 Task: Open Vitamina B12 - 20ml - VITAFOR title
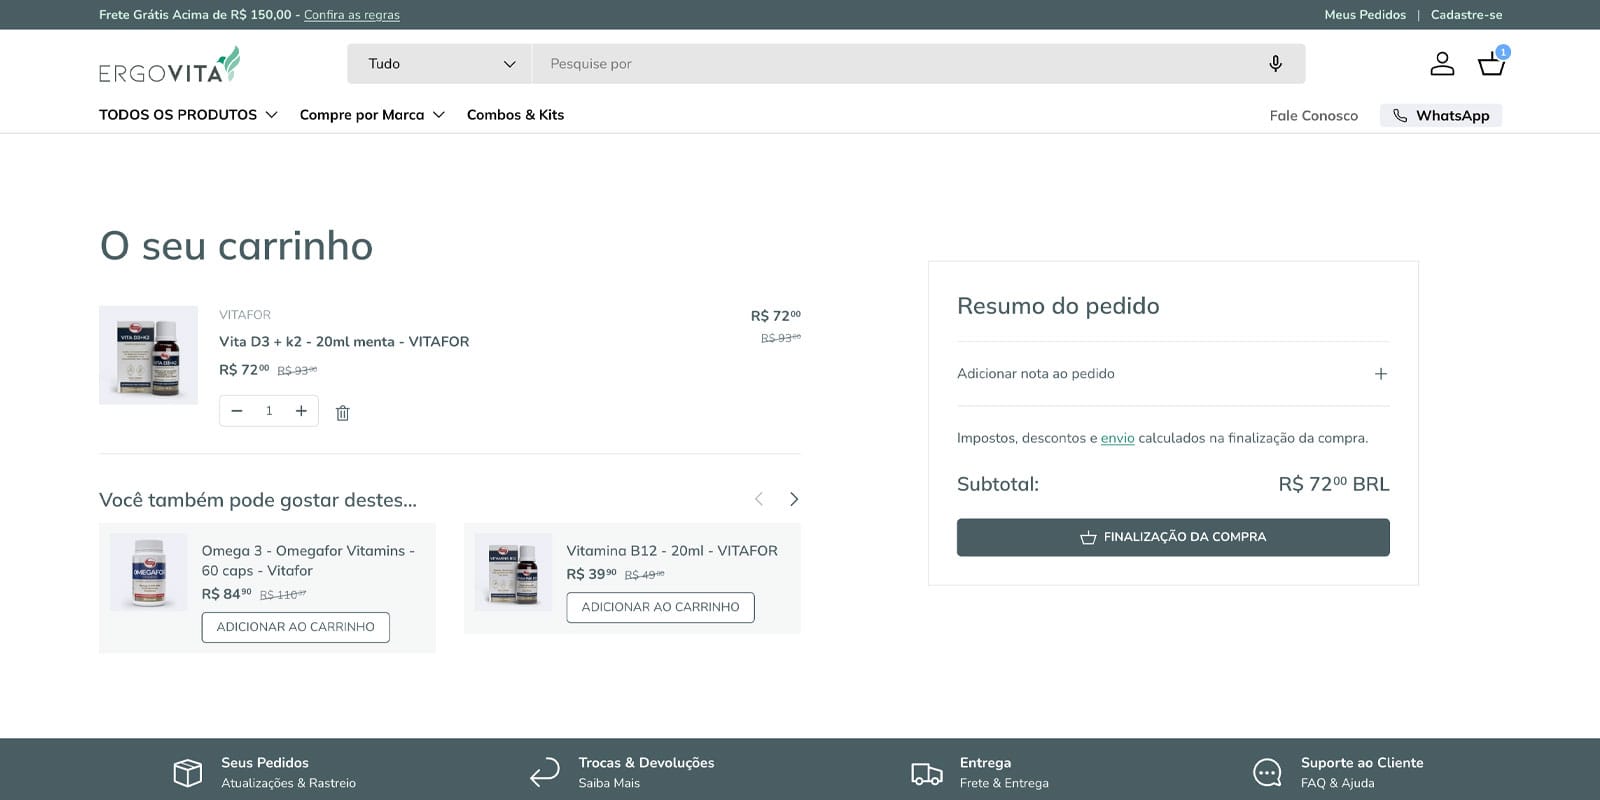click(x=672, y=551)
